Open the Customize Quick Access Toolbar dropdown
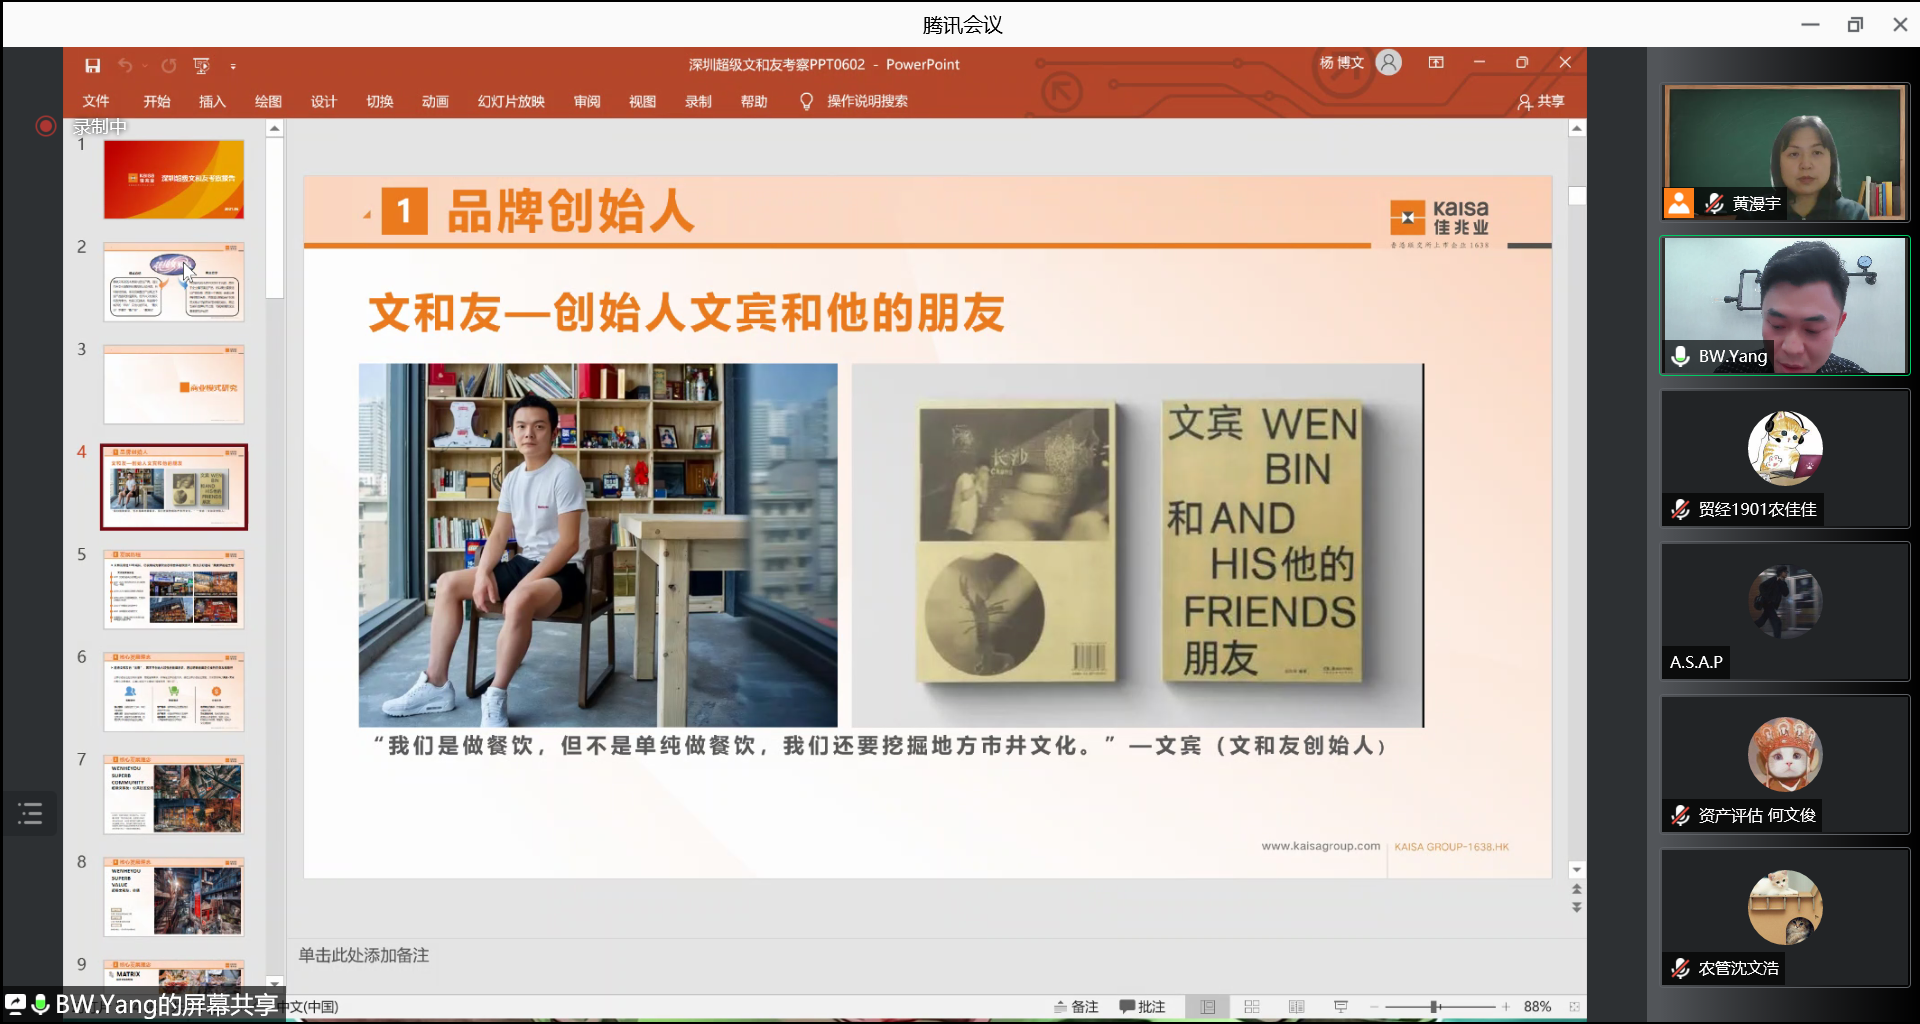This screenshot has height=1024, width=1920. [233, 66]
